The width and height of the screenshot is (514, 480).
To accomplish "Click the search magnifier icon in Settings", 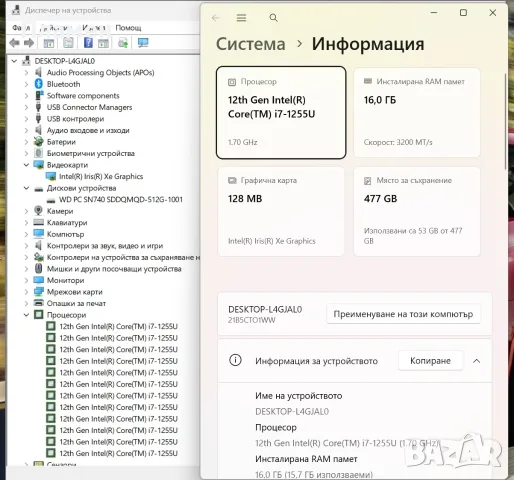I will (x=273, y=18).
